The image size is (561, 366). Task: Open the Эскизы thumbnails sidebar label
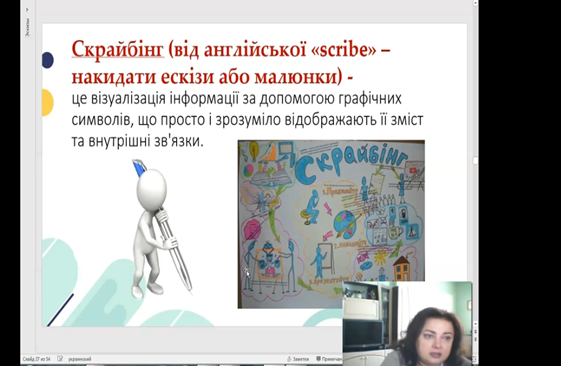28,27
